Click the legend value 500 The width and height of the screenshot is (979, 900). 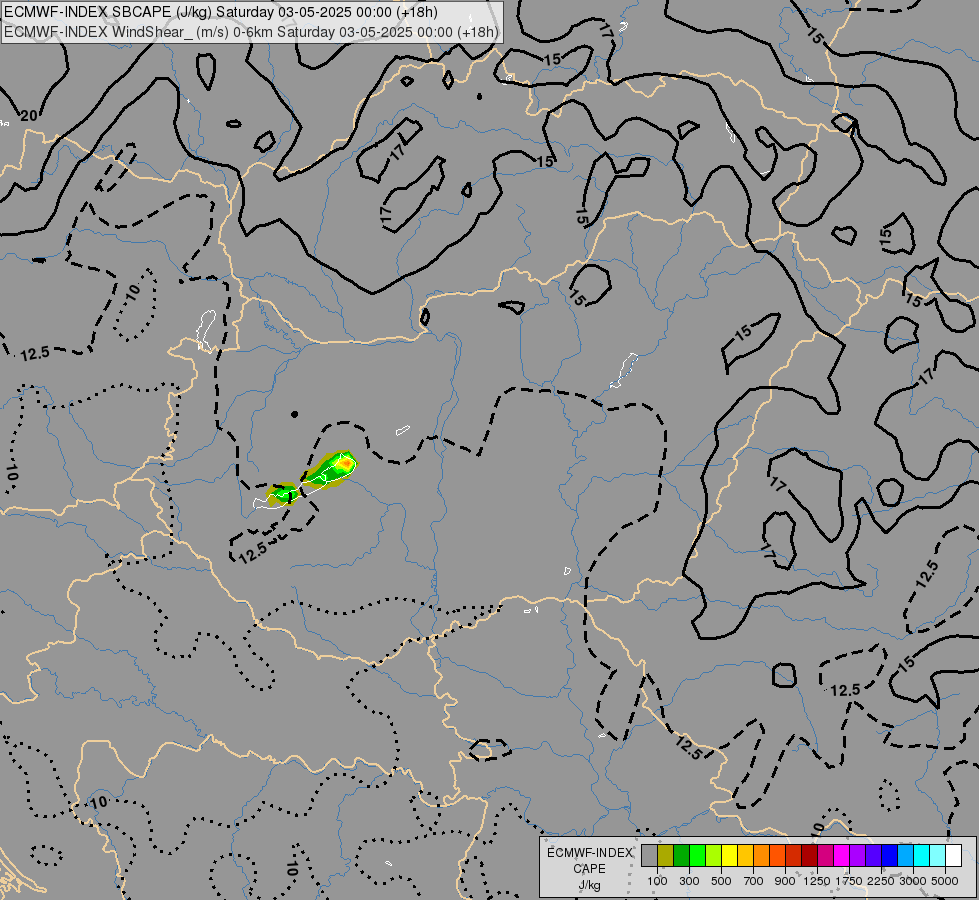click(x=721, y=881)
